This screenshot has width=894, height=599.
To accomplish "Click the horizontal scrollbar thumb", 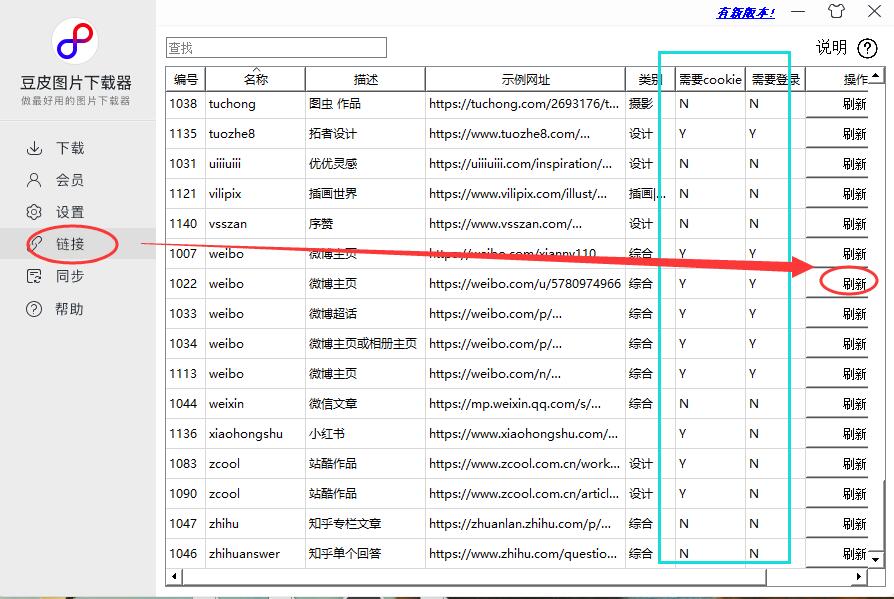I will point(474,577).
